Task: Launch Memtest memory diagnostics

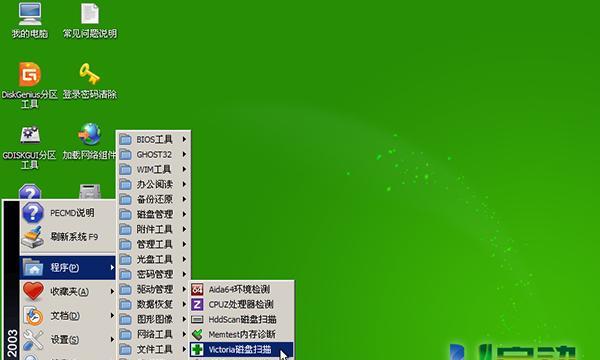Action: pos(242,334)
